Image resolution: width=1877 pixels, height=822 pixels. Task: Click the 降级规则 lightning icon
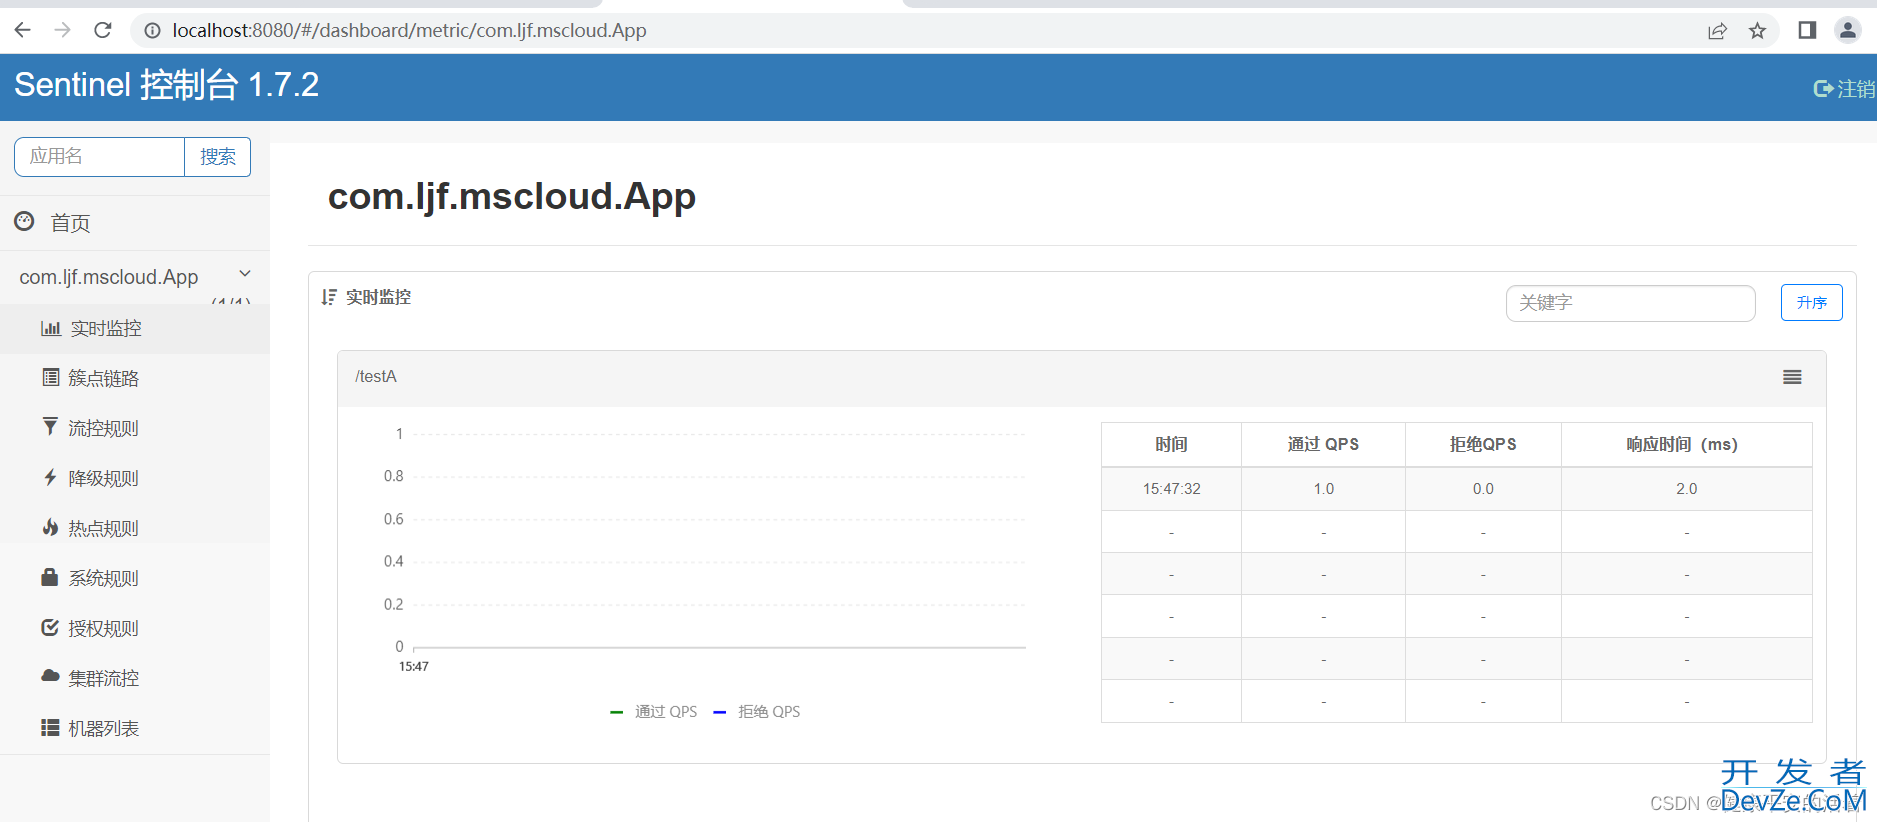50,477
